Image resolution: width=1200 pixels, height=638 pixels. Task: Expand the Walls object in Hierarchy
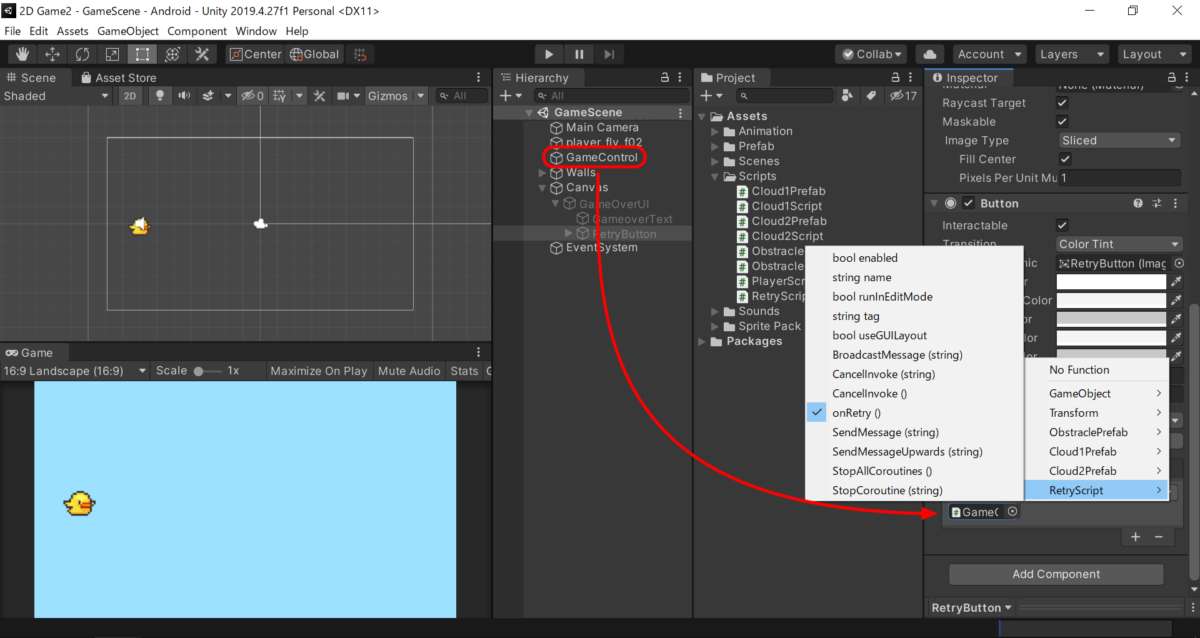click(x=543, y=173)
